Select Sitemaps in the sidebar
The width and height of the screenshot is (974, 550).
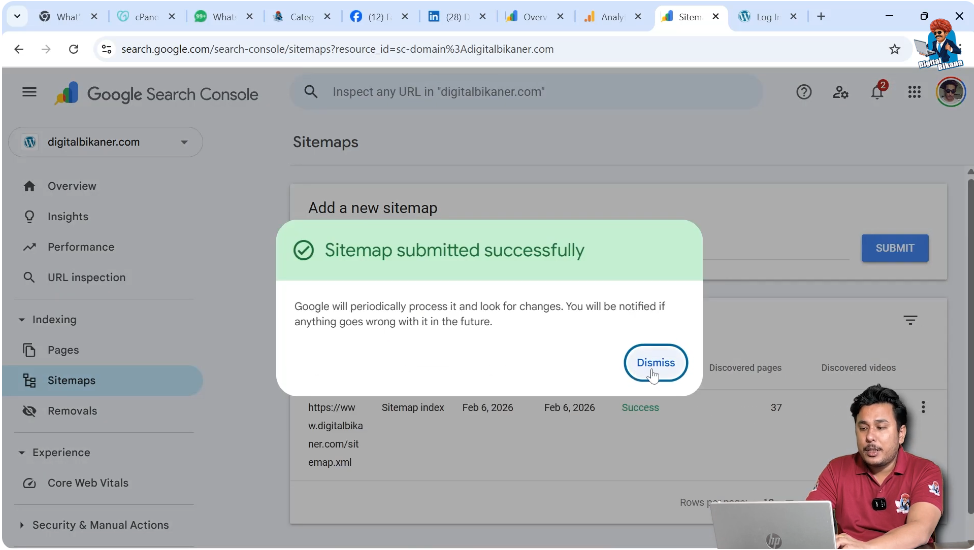102,380
